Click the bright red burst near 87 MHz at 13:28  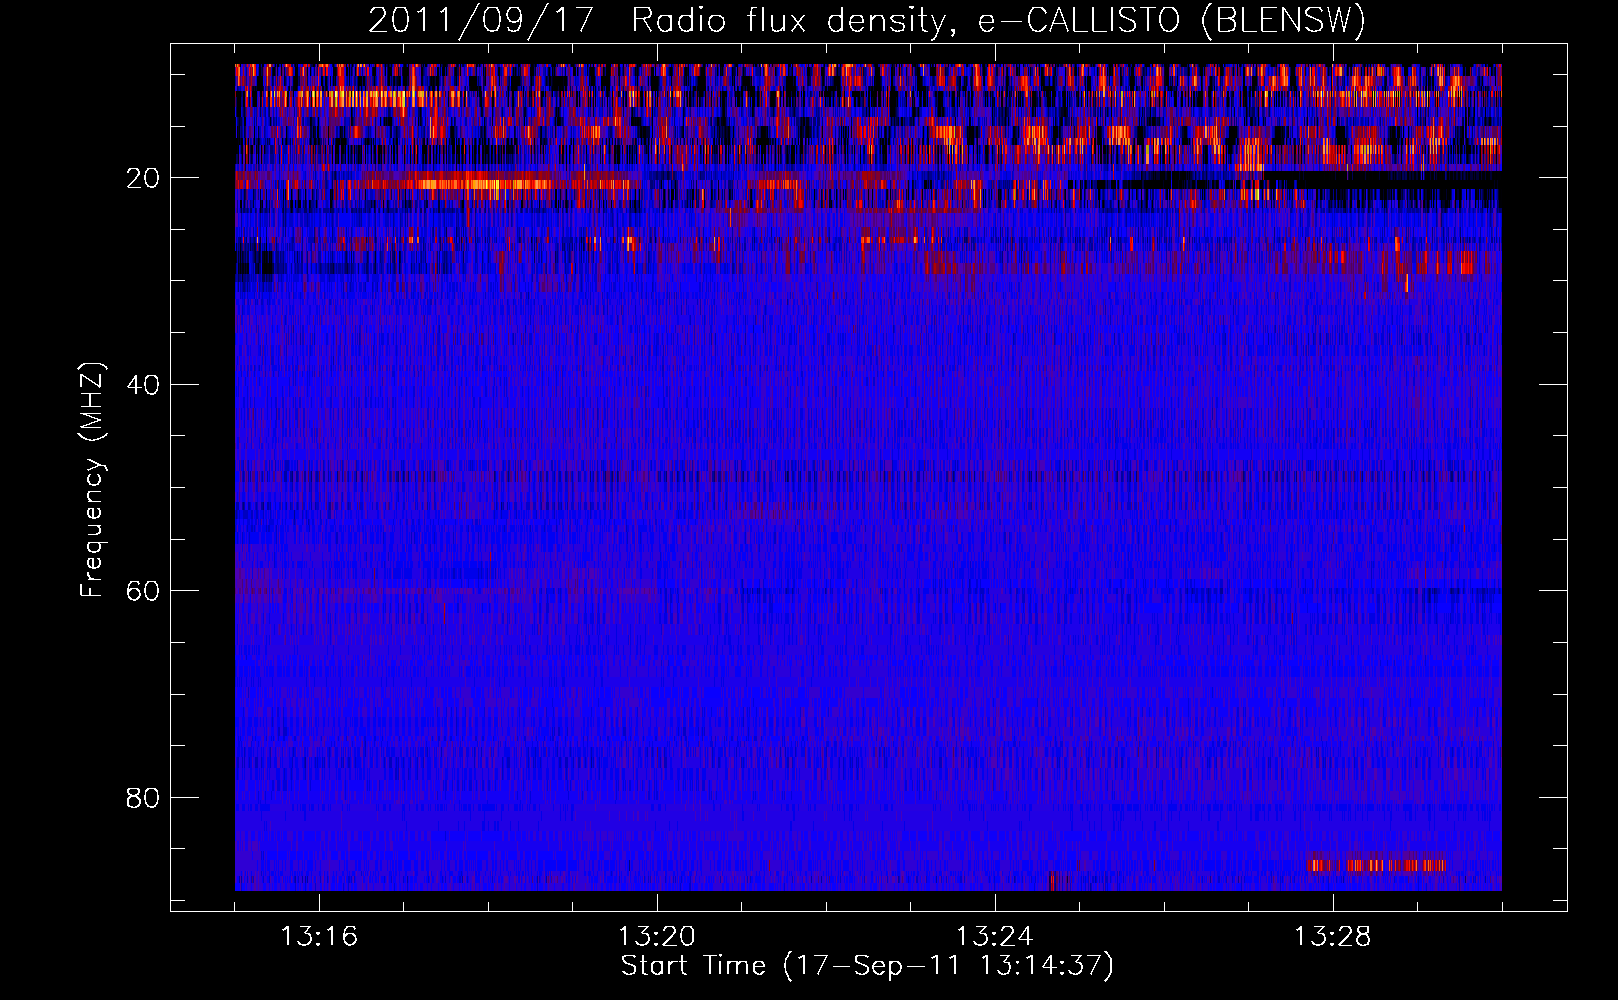click(1376, 865)
